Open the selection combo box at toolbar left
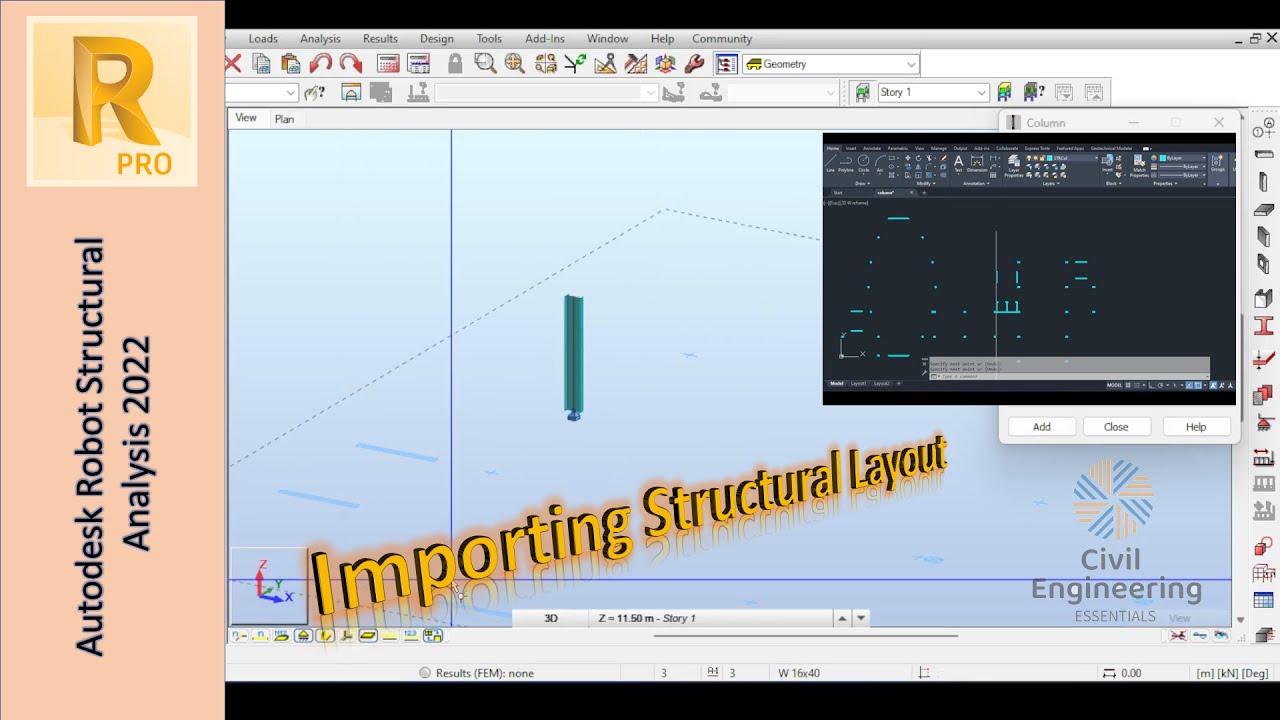The height and width of the screenshot is (720, 1280). (x=262, y=93)
